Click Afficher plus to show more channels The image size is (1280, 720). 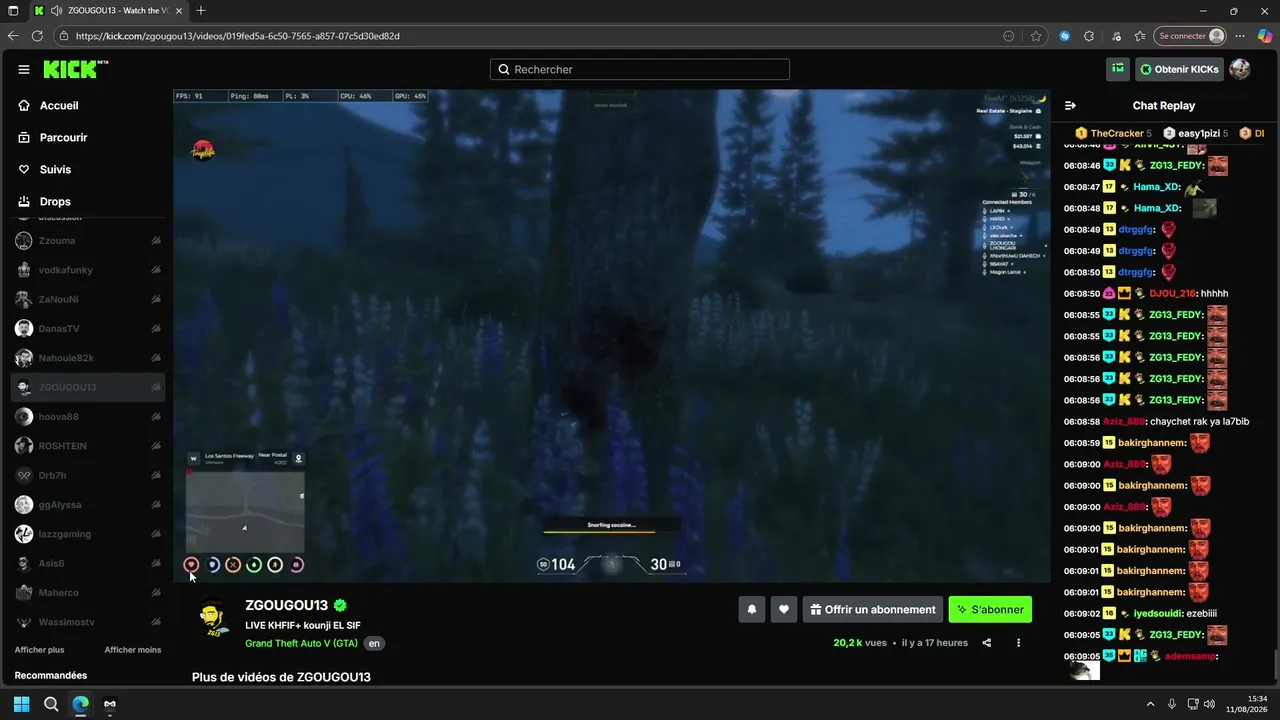(39, 650)
